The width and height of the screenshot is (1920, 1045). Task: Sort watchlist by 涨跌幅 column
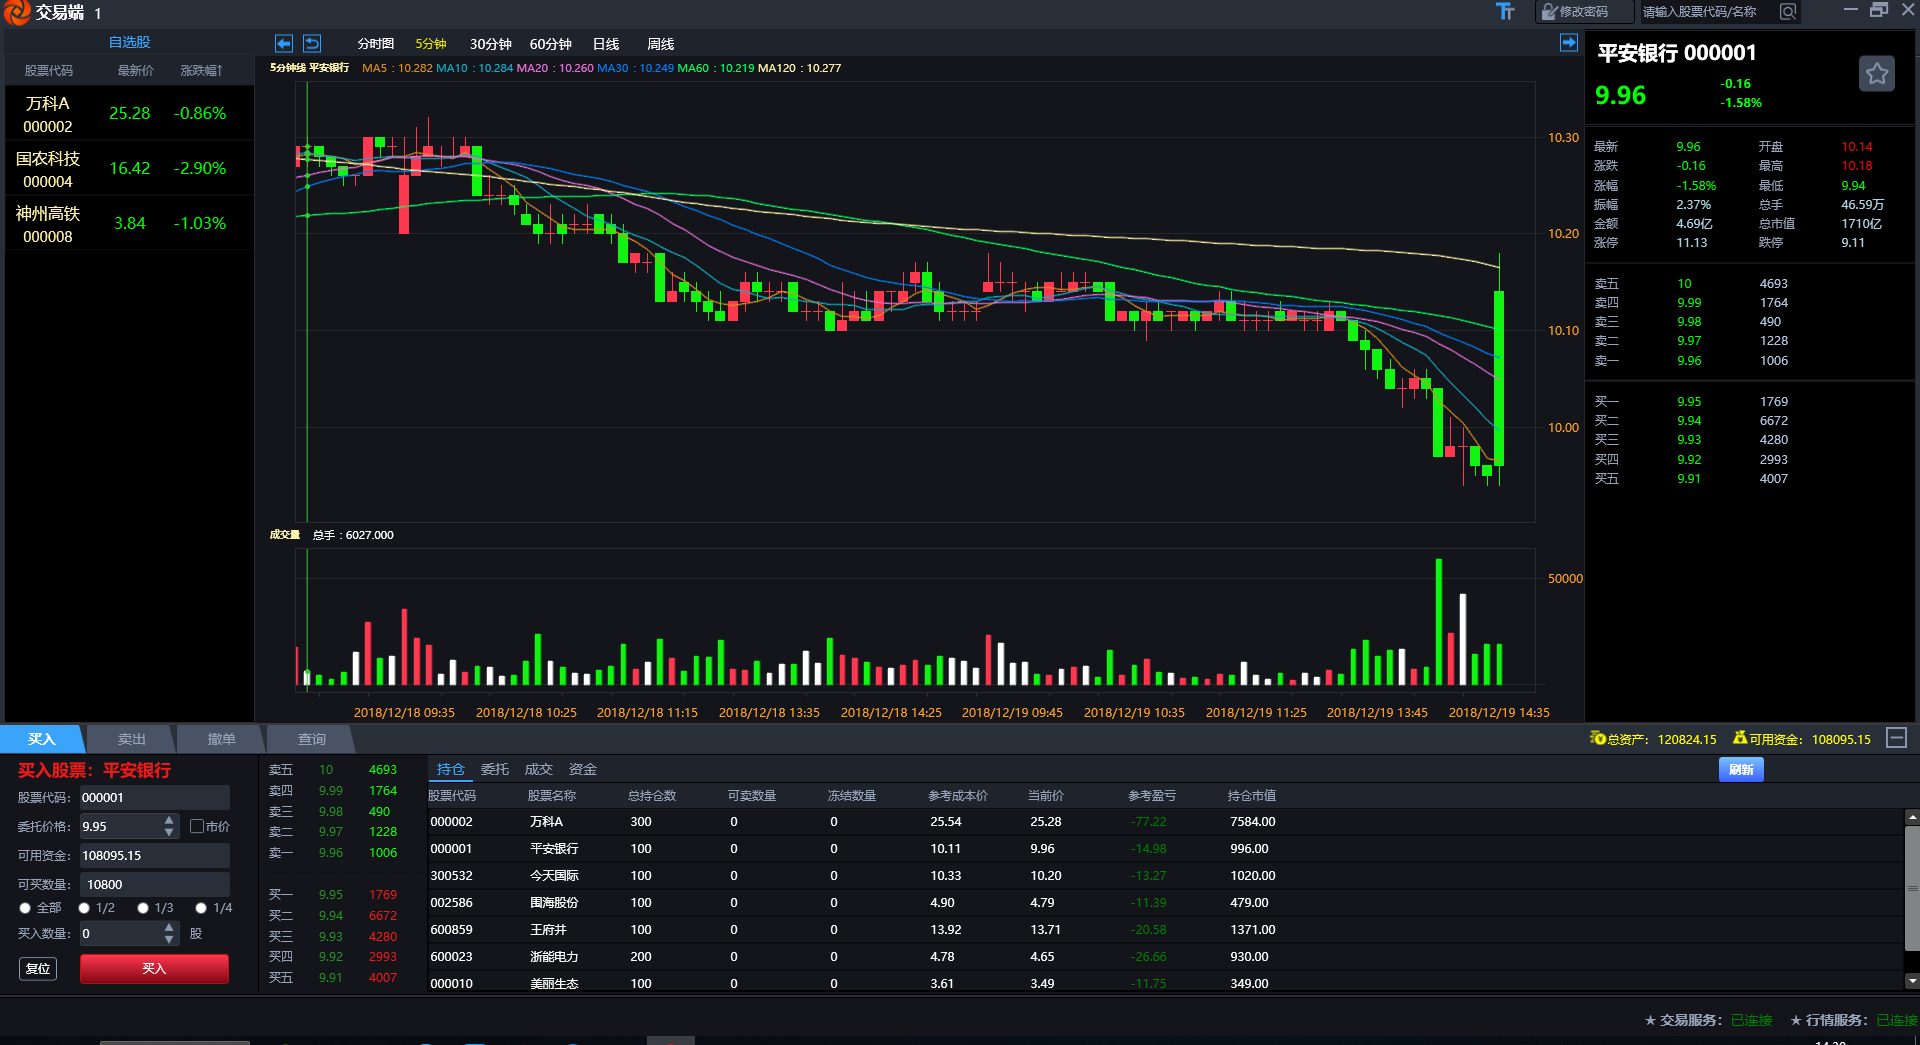point(201,71)
